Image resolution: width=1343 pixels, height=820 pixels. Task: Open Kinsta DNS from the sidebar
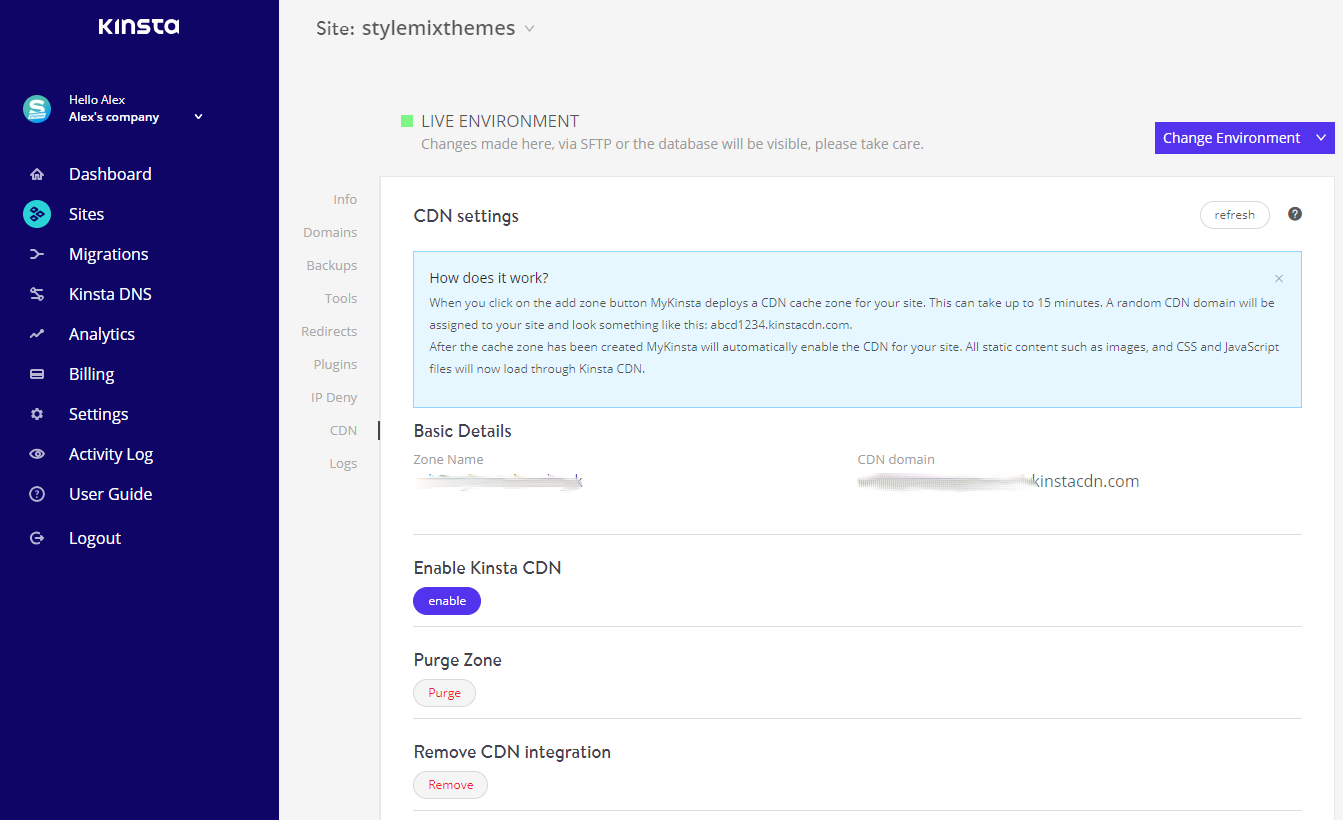point(112,293)
